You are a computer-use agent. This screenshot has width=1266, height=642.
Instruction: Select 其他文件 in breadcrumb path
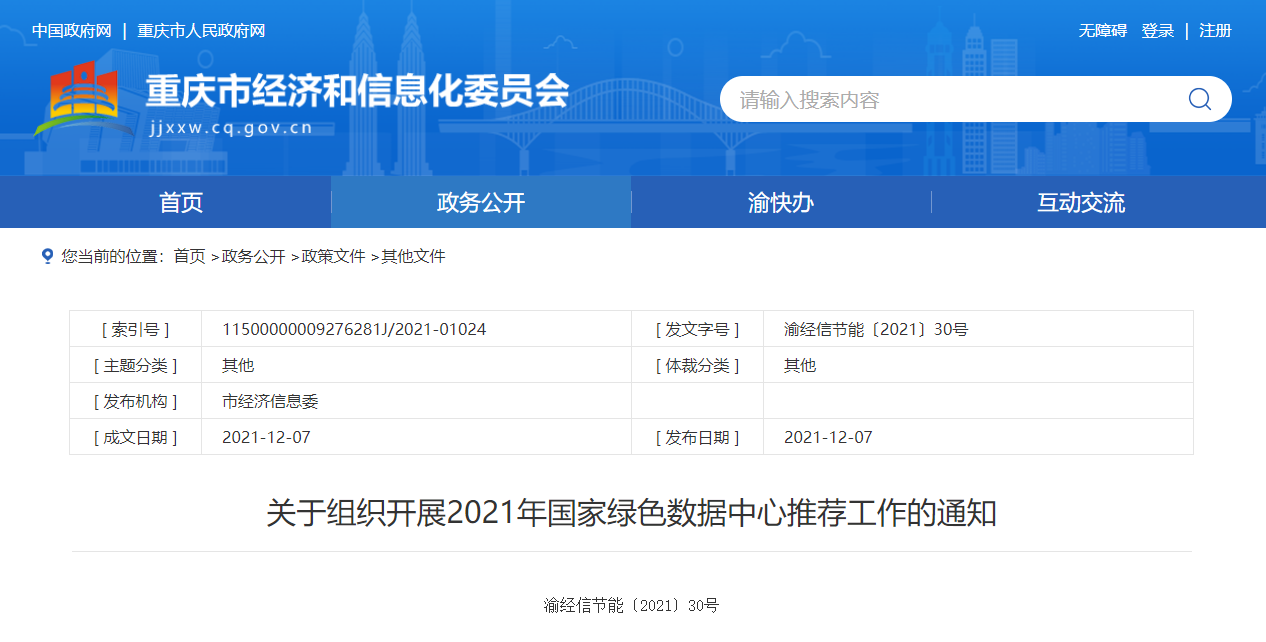[x=413, y=257]
